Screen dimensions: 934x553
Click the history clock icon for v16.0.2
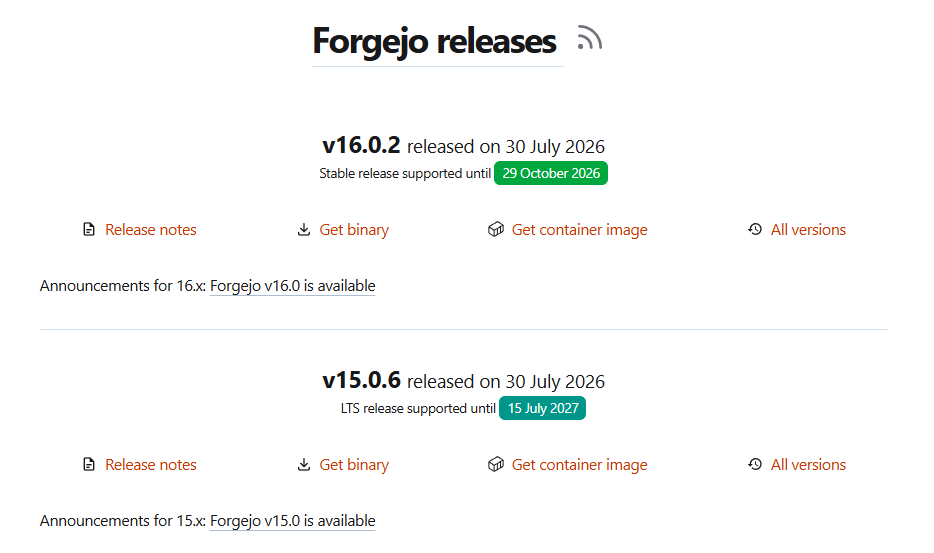755,229
